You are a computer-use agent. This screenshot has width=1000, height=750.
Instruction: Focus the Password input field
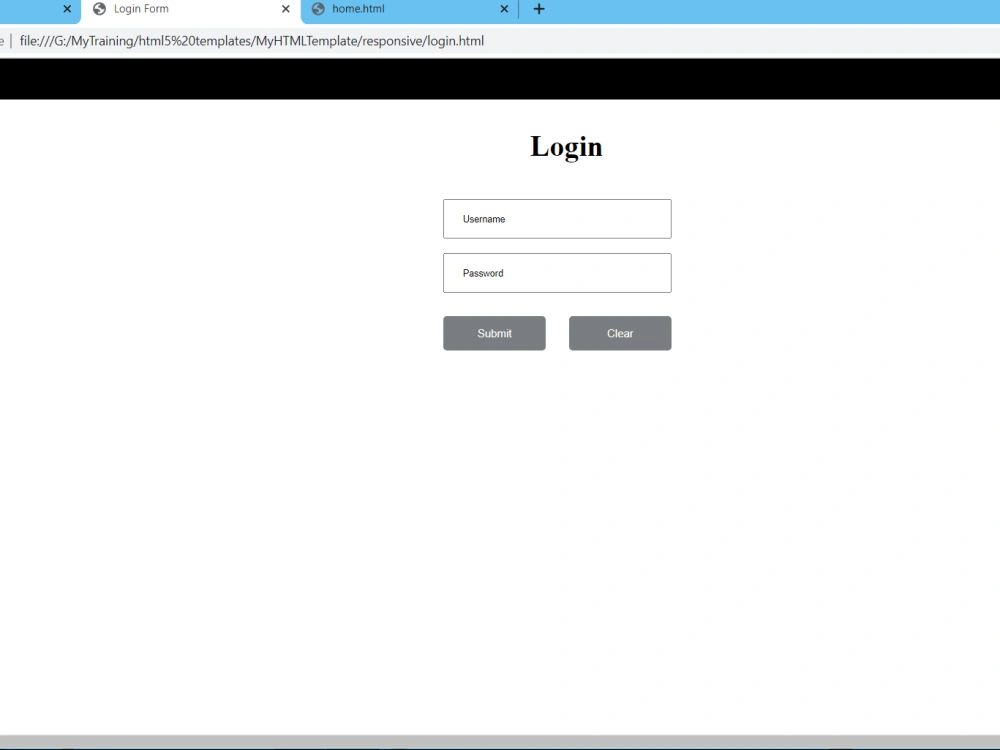coord(557,273)
